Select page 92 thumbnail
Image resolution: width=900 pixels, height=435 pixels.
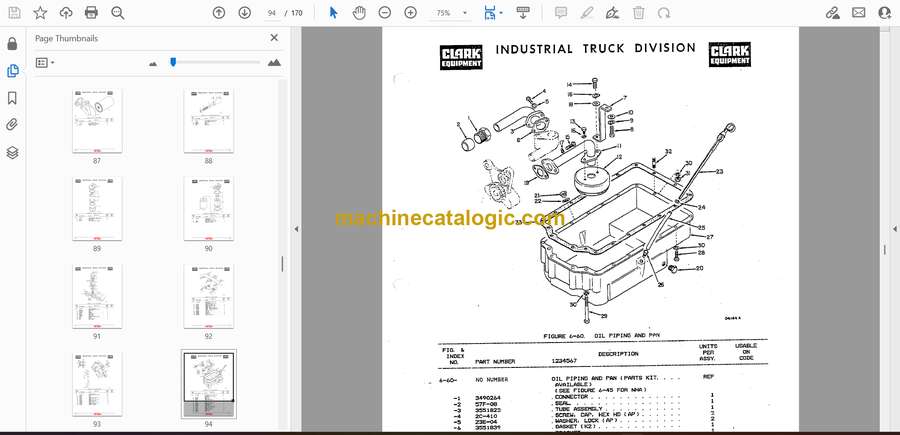coord(209,297)
